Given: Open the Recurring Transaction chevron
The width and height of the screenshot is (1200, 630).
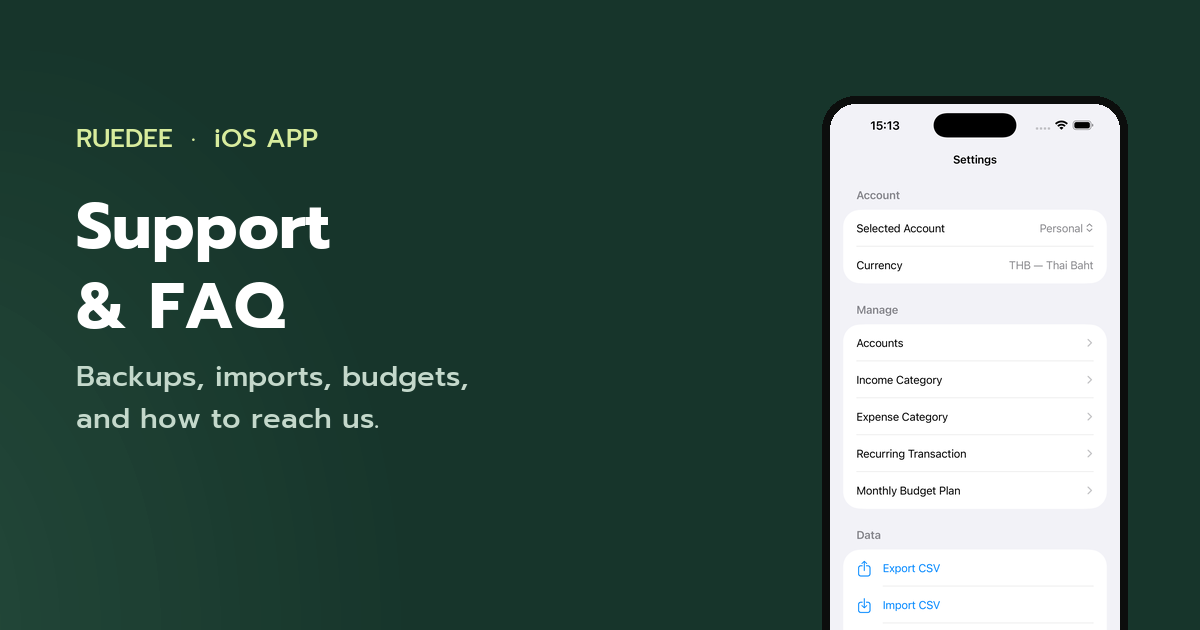Looking at the screenshot, I should coord(1089,454).
